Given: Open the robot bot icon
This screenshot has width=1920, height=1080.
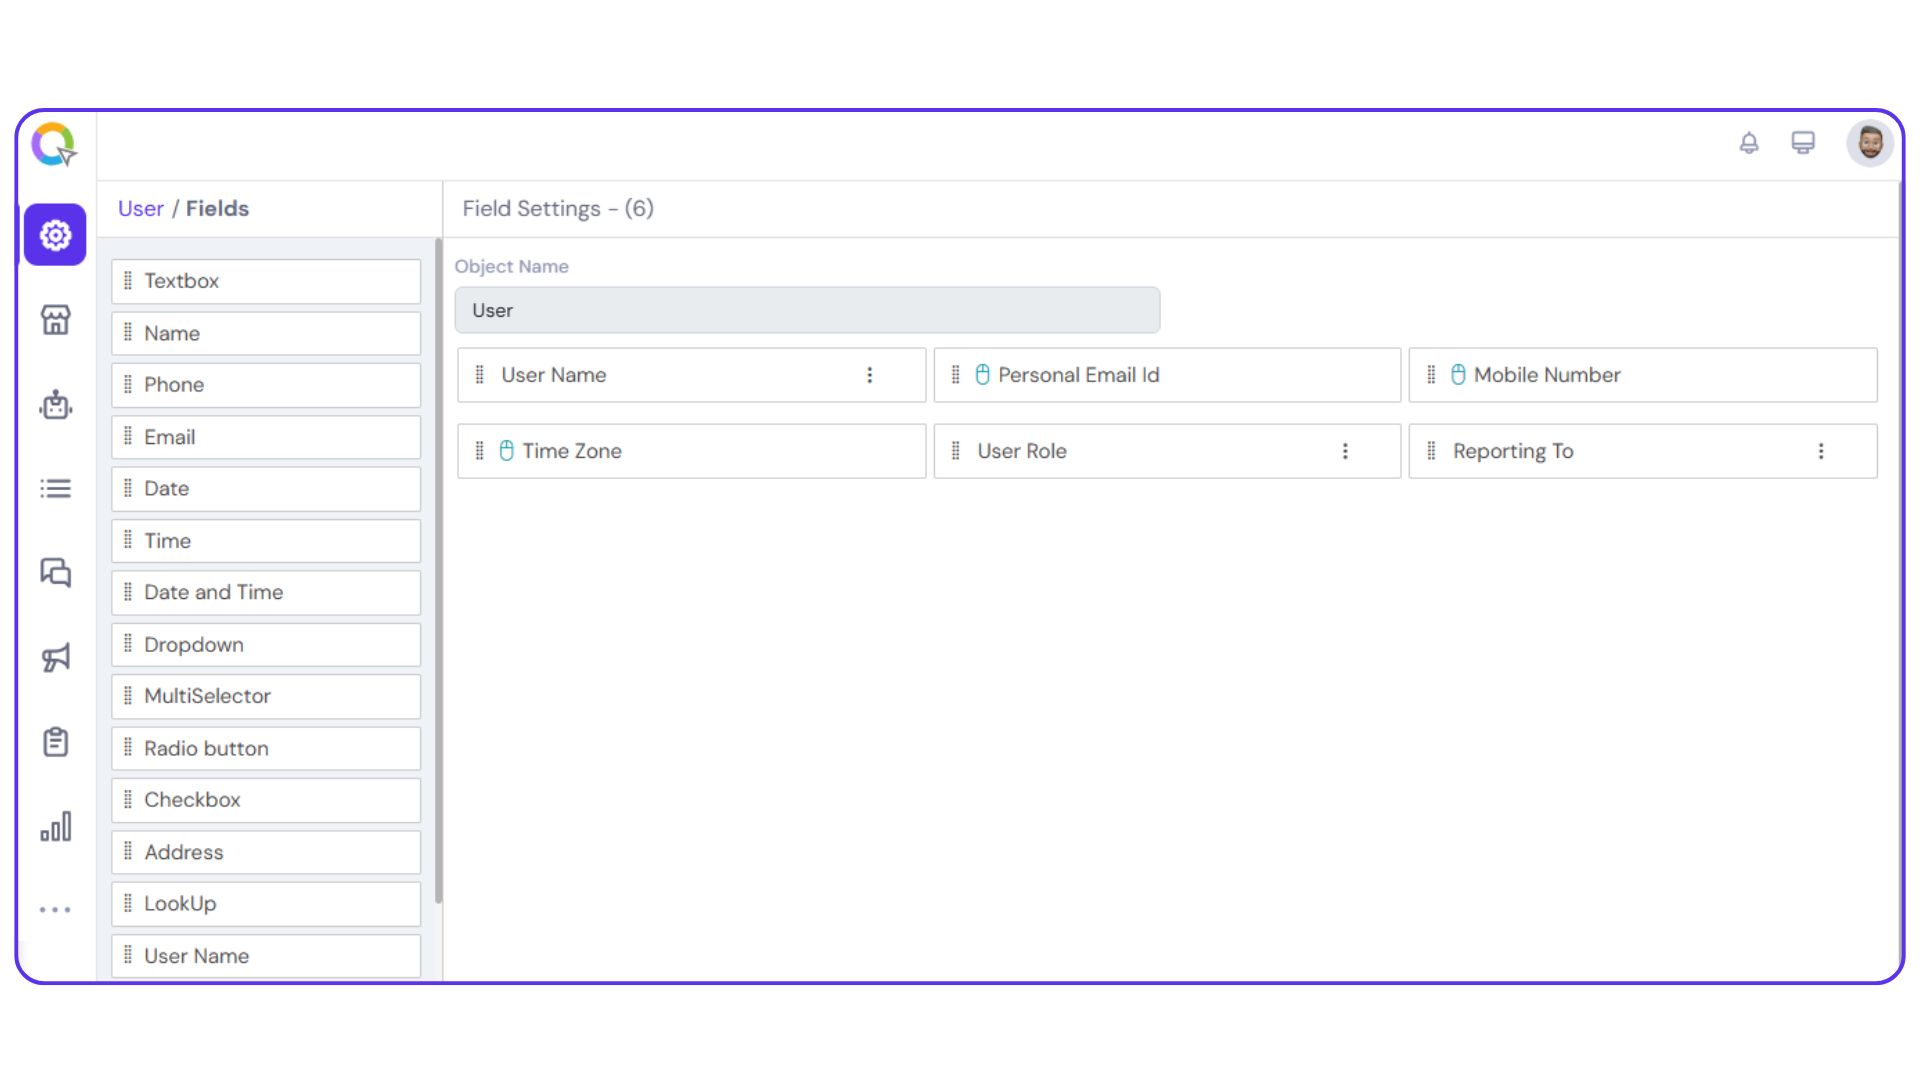Looking at the screenshot, I should [x=55, y=404].
